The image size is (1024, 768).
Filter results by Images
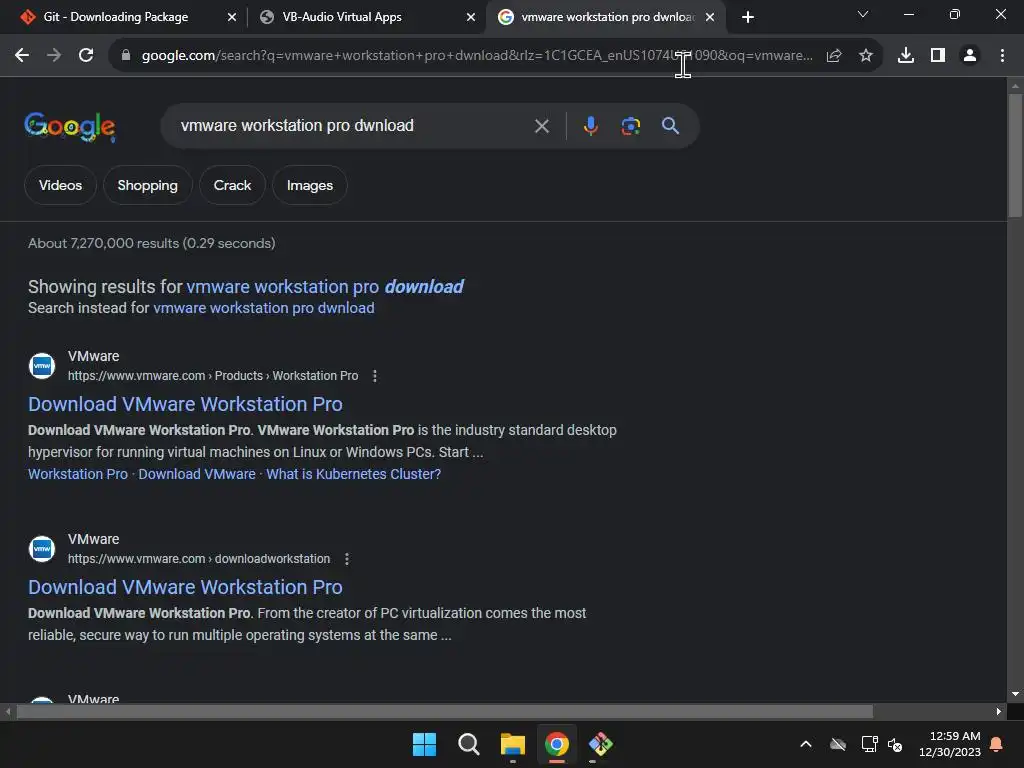coord(310,185)
